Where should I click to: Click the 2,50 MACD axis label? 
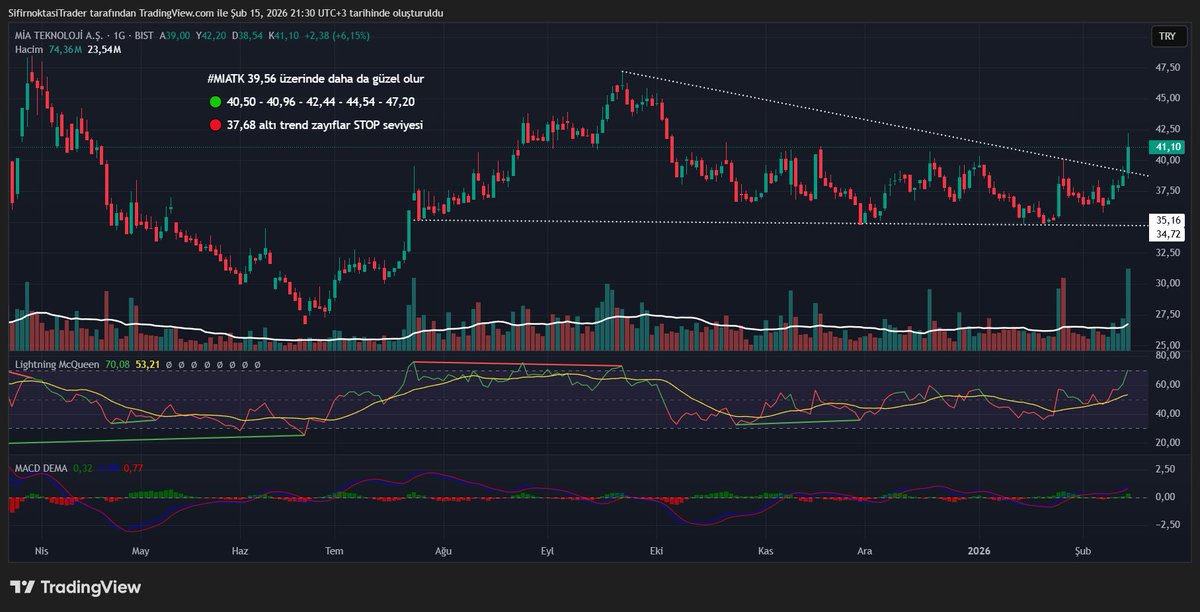point(1167,469)
